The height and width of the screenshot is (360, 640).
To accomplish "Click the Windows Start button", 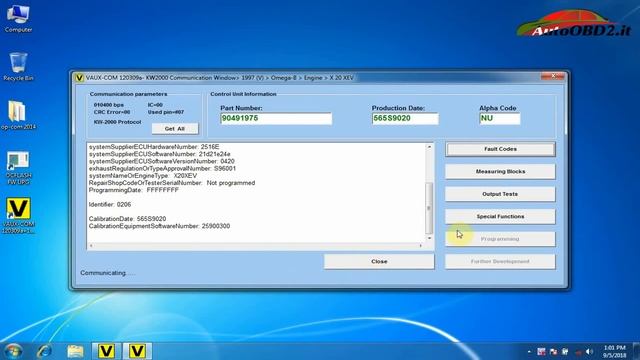I will pyautogui.click(x=13, y=351).
